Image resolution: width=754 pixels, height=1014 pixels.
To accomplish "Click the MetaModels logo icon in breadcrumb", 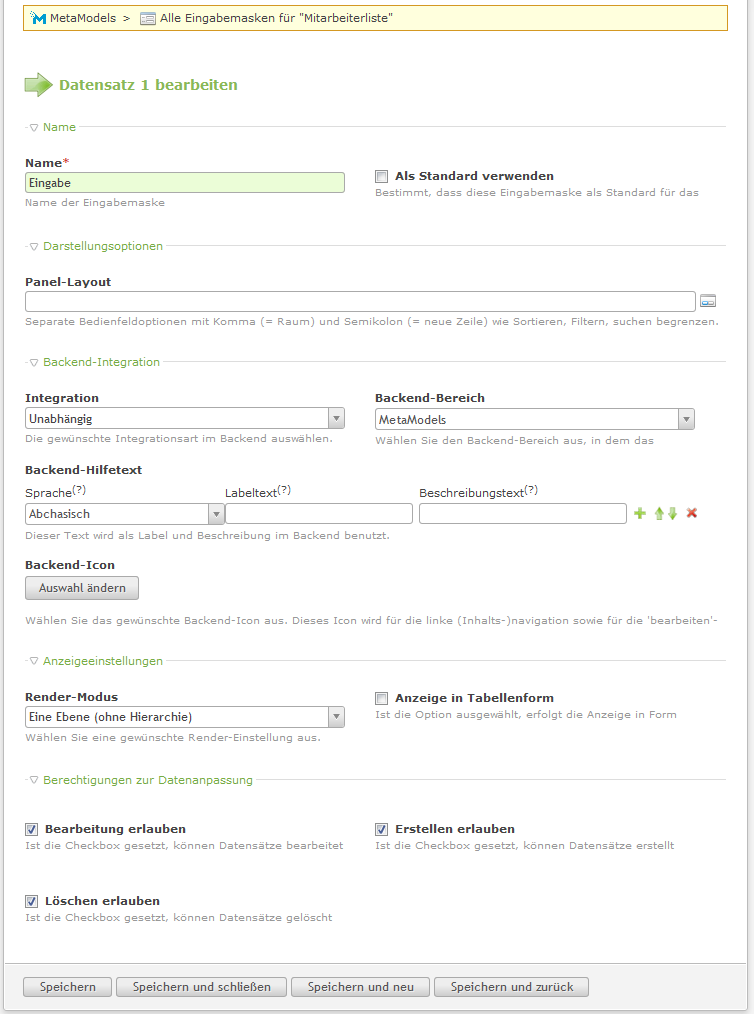I will 38,18.
